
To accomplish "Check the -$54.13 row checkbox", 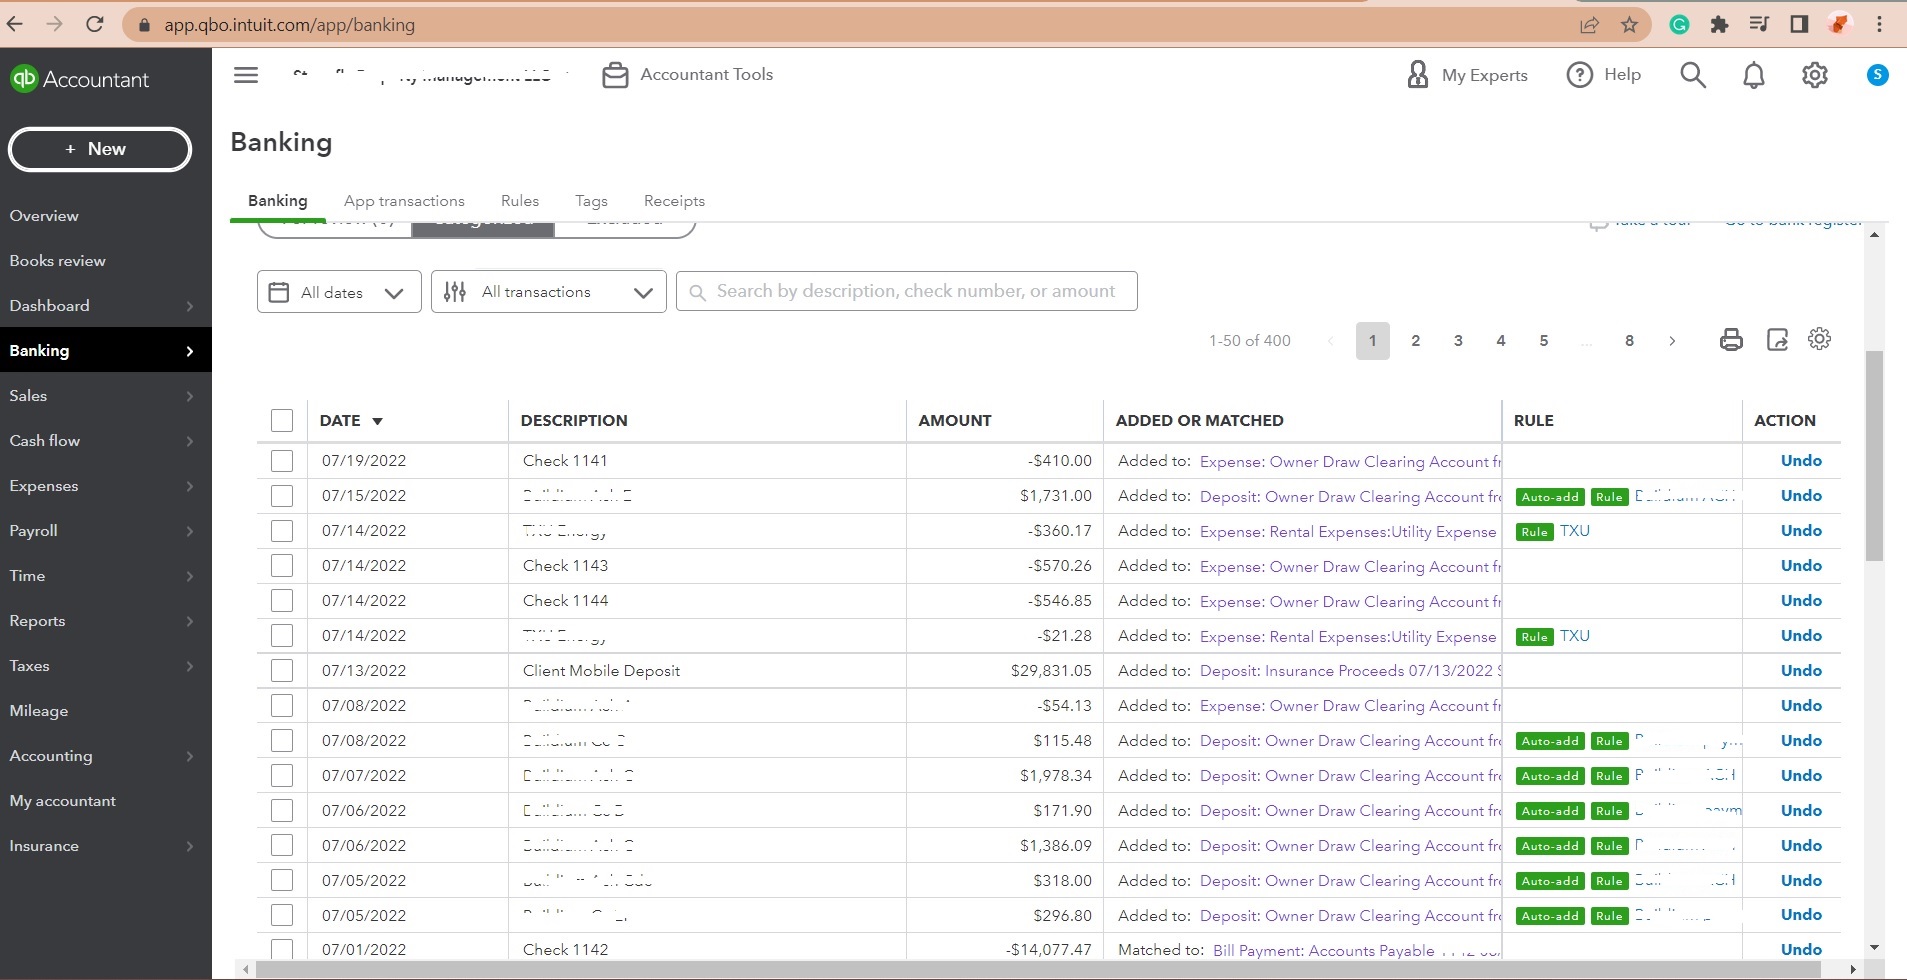I will click(282, 706).
